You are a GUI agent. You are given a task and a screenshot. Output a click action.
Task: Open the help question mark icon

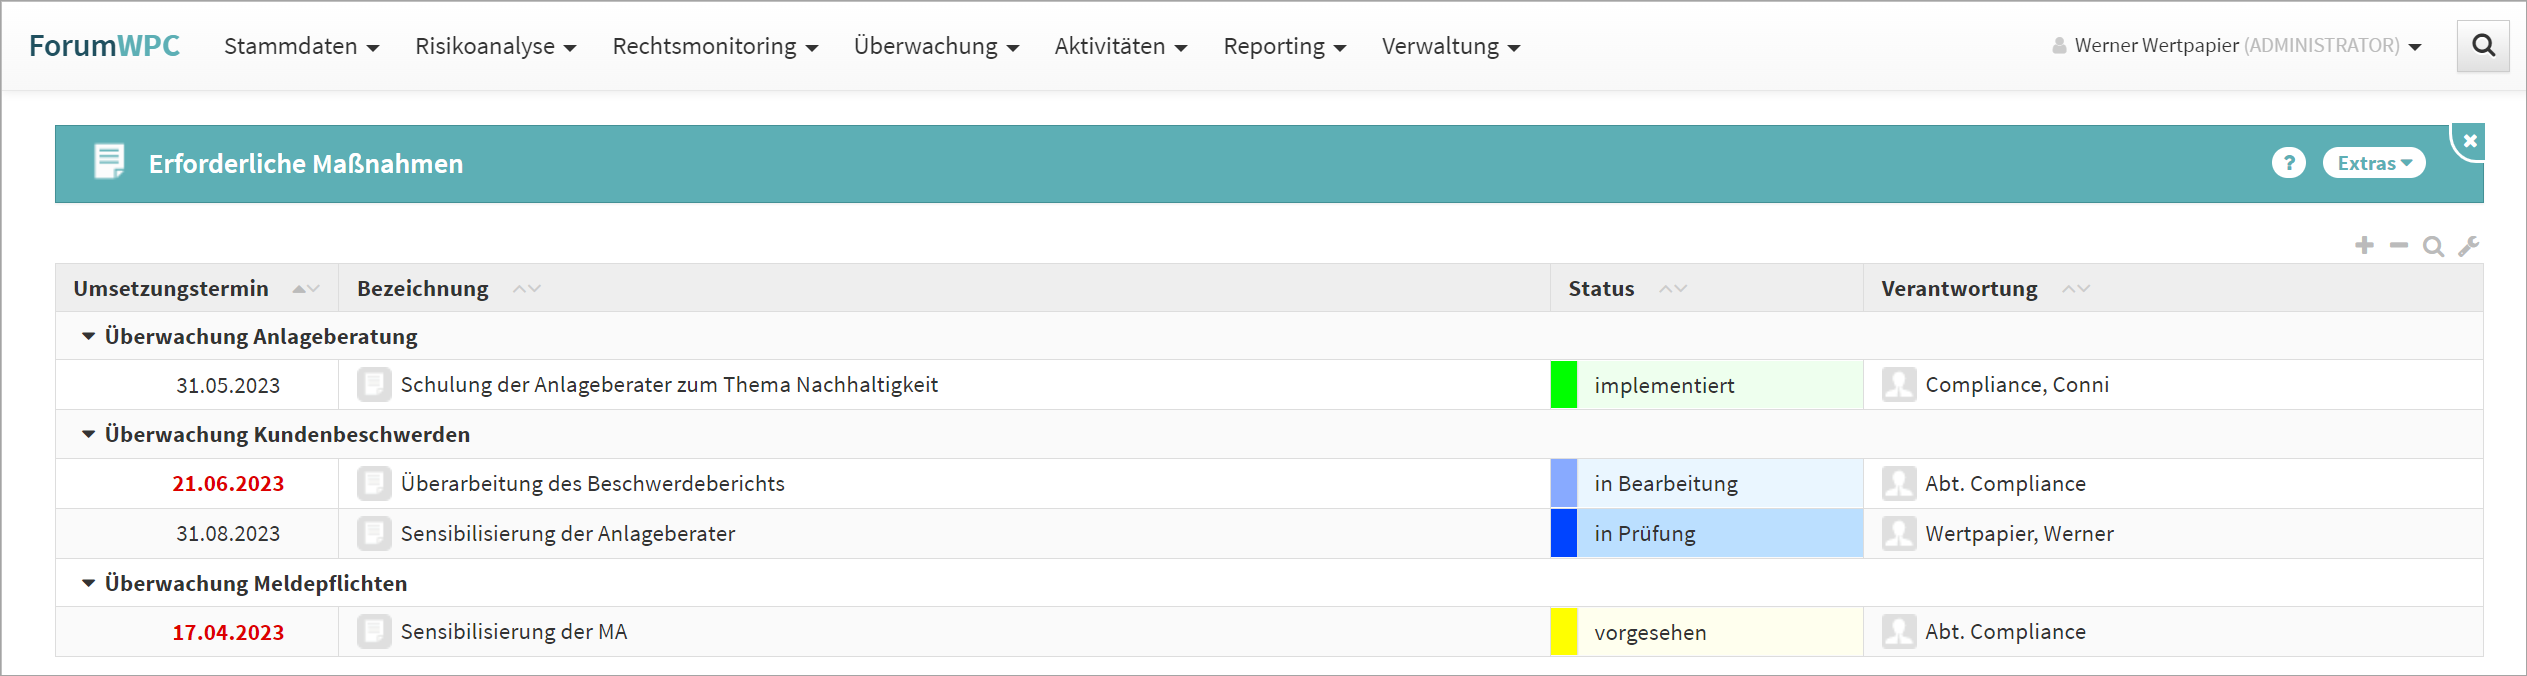click(x=2288, y=163)
